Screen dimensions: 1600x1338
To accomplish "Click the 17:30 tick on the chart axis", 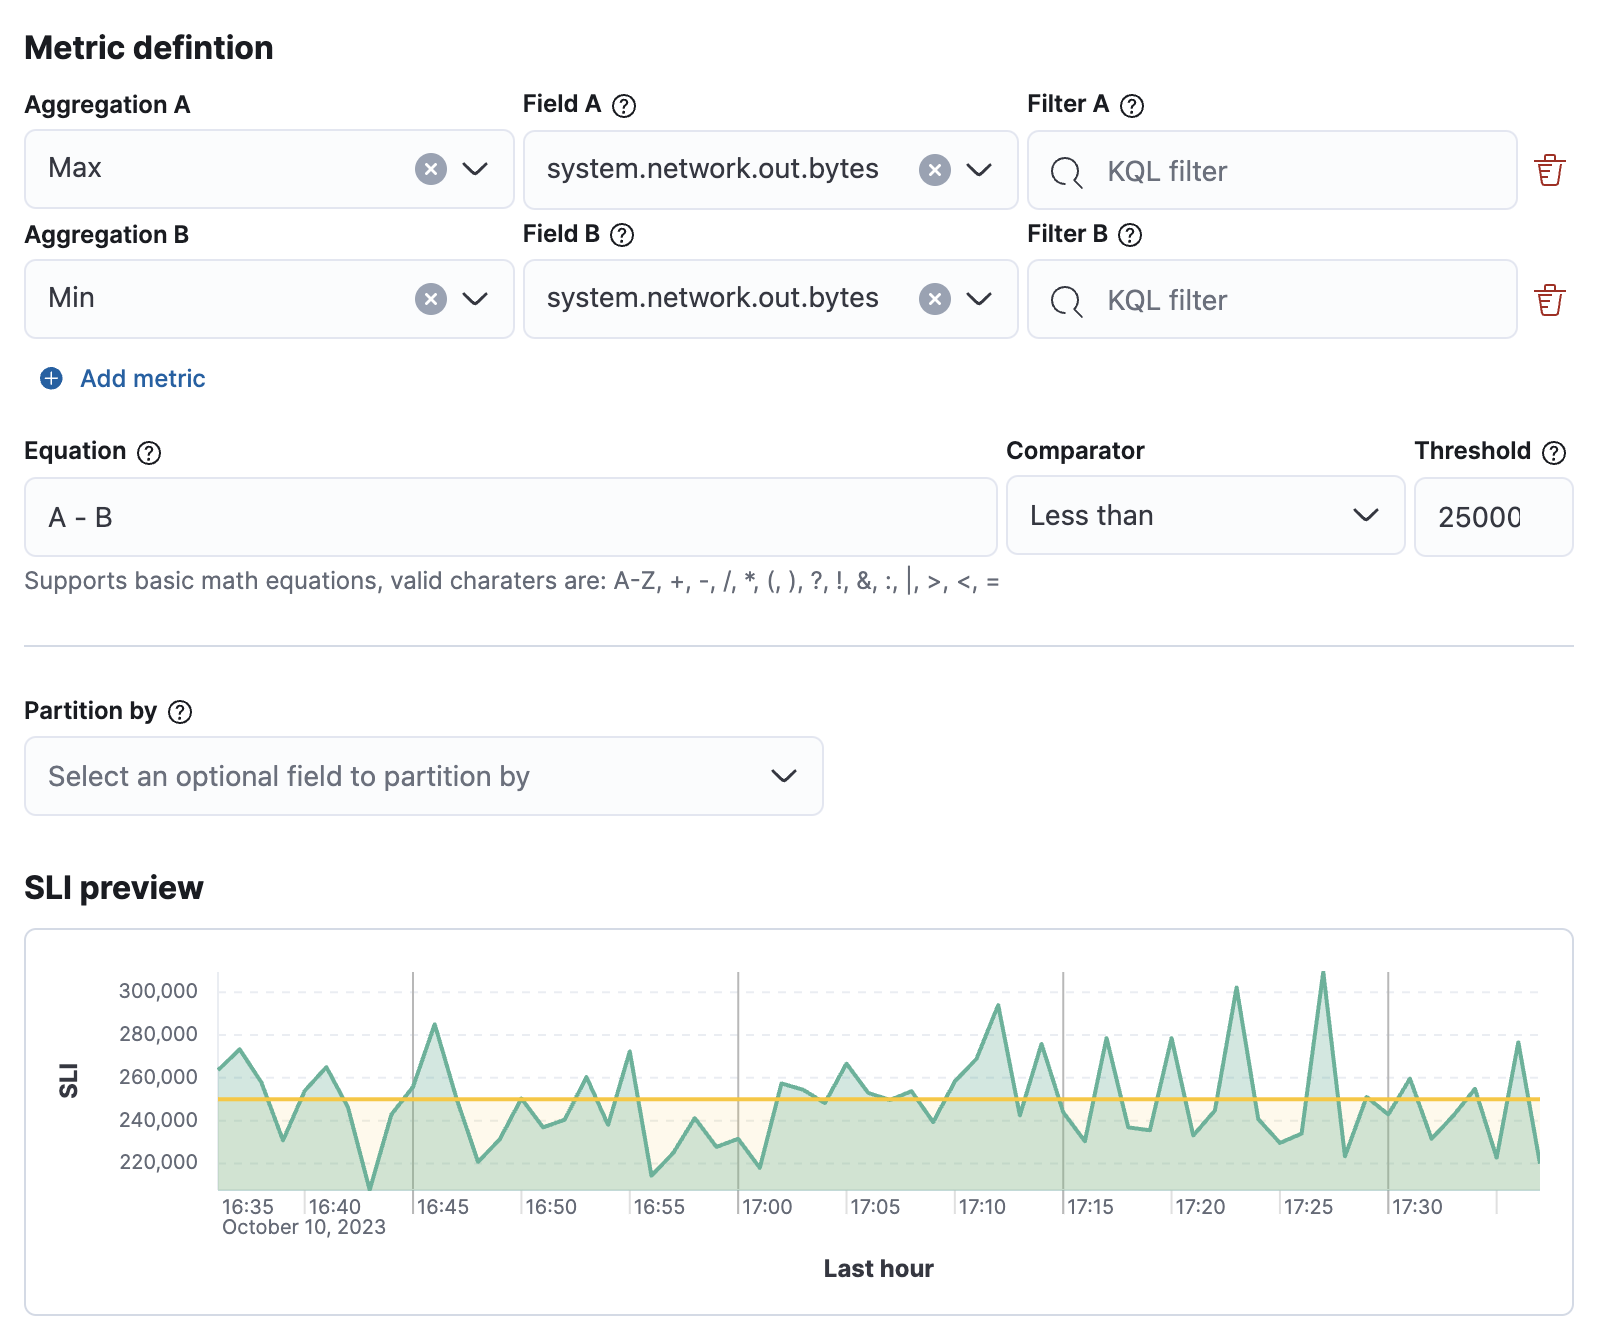I will pos(1417,1207).
